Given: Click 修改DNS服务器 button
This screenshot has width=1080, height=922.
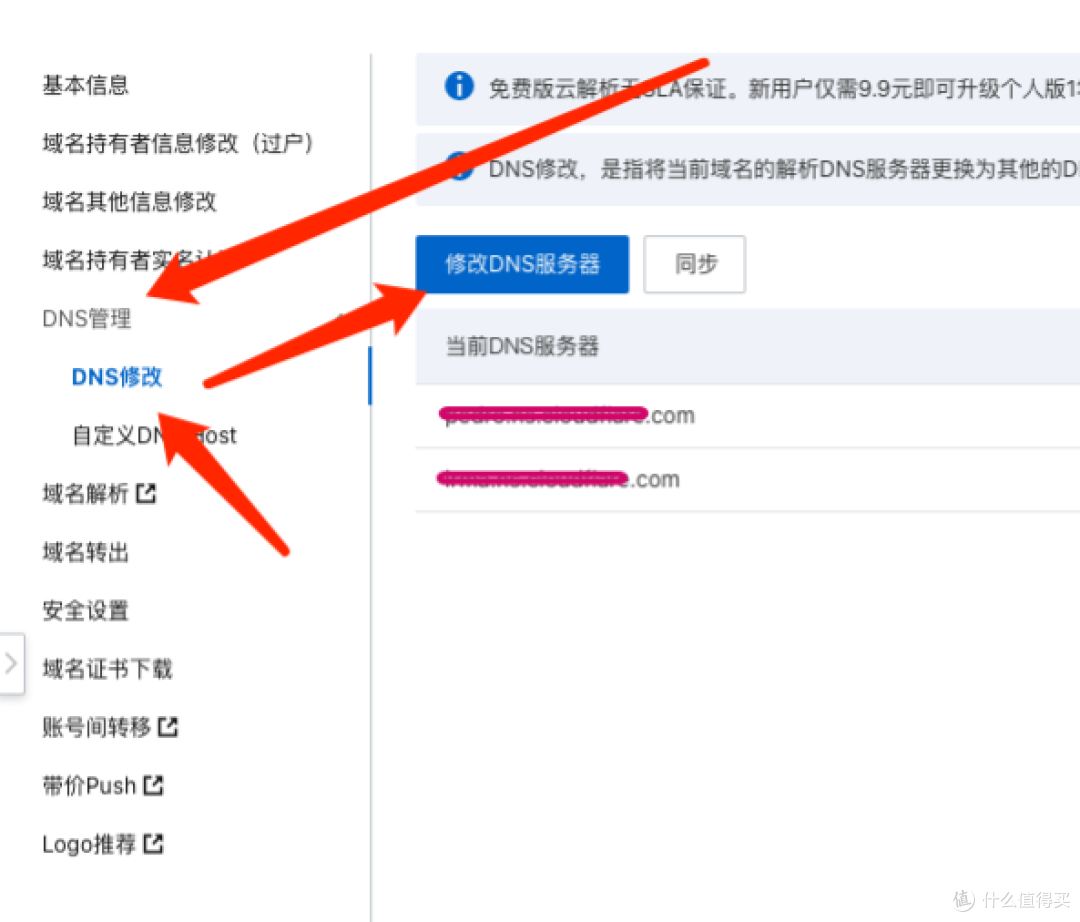Looking at the screenshot, I should (521, 264).
